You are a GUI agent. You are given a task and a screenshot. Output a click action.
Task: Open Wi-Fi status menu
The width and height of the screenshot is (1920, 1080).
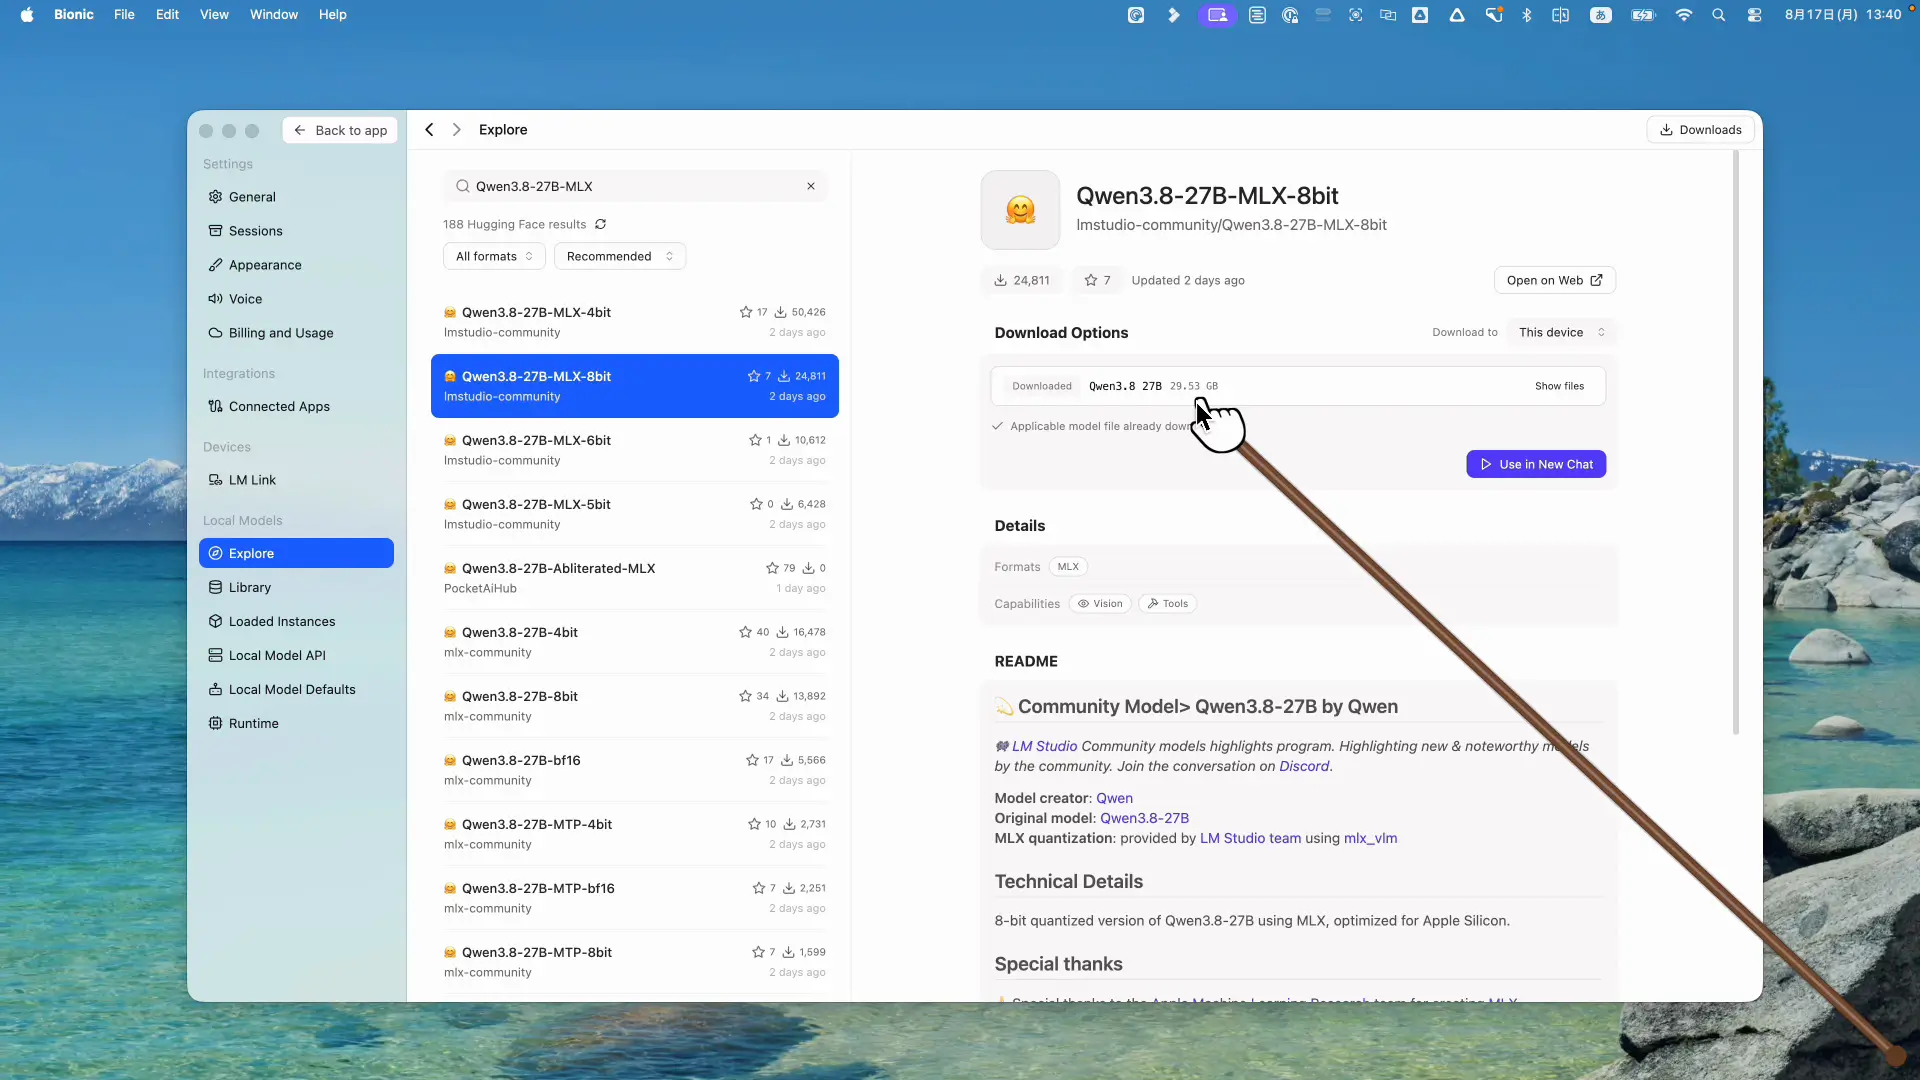[1684, 15]
